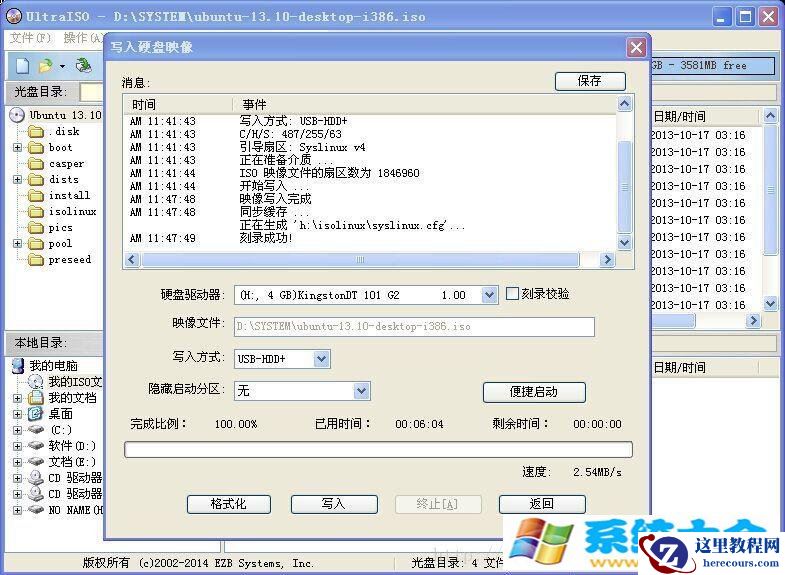This screenshot has height=575, width=785.
Task: Click the 便捷启动 button
Action: pos(534,392)
